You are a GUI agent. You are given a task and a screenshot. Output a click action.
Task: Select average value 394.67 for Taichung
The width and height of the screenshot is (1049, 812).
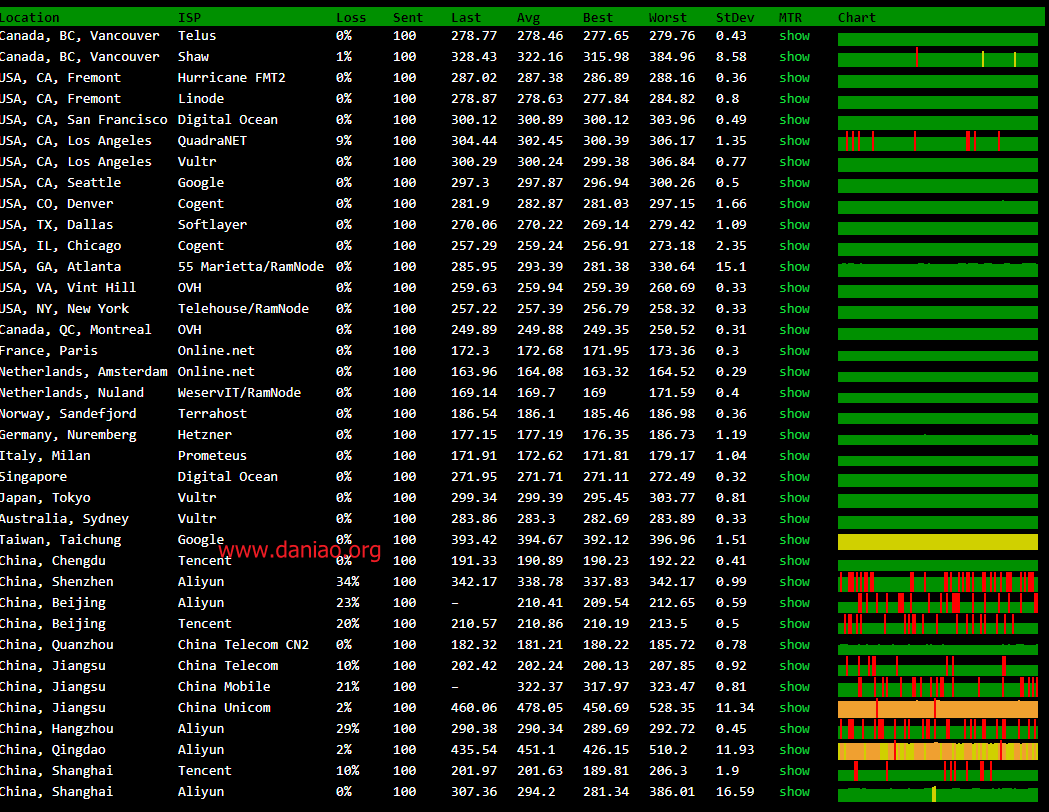coord(540,540)
